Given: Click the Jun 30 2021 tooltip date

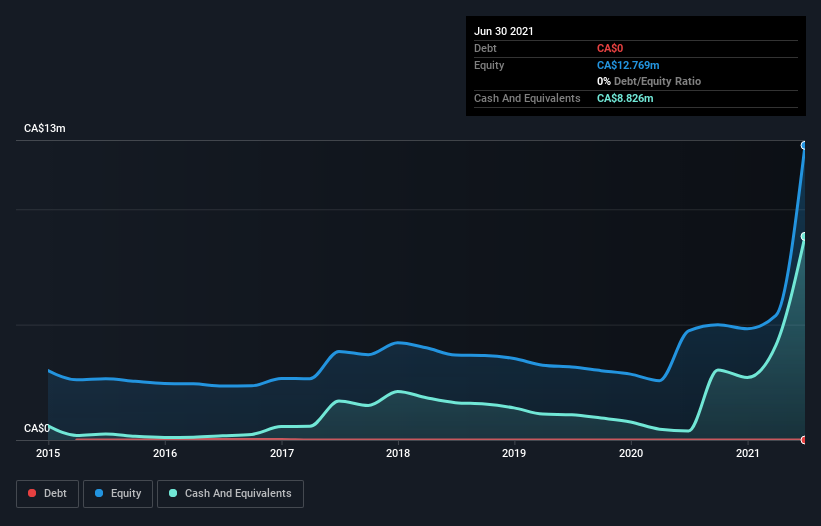Looking at the screenshot, I should pos(504,31).
